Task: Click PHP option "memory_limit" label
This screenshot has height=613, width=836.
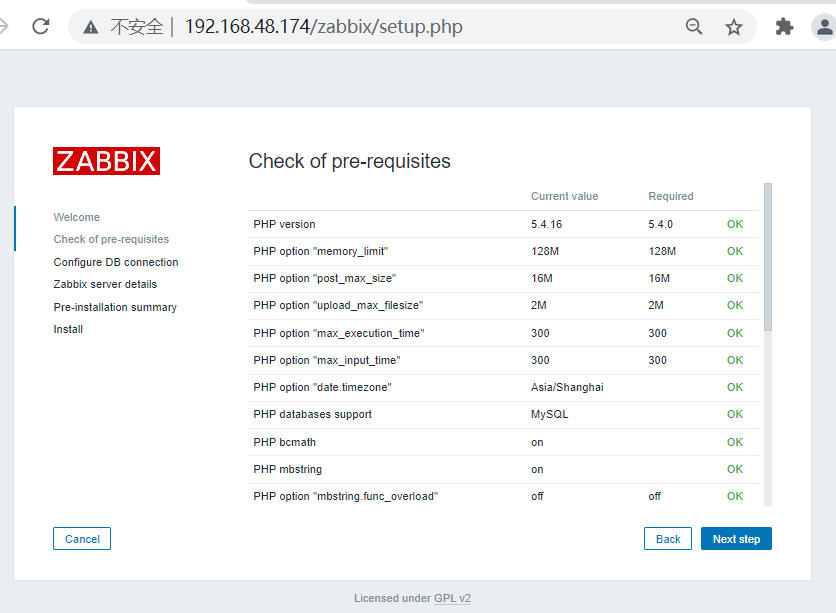Action: pos(320,251)
